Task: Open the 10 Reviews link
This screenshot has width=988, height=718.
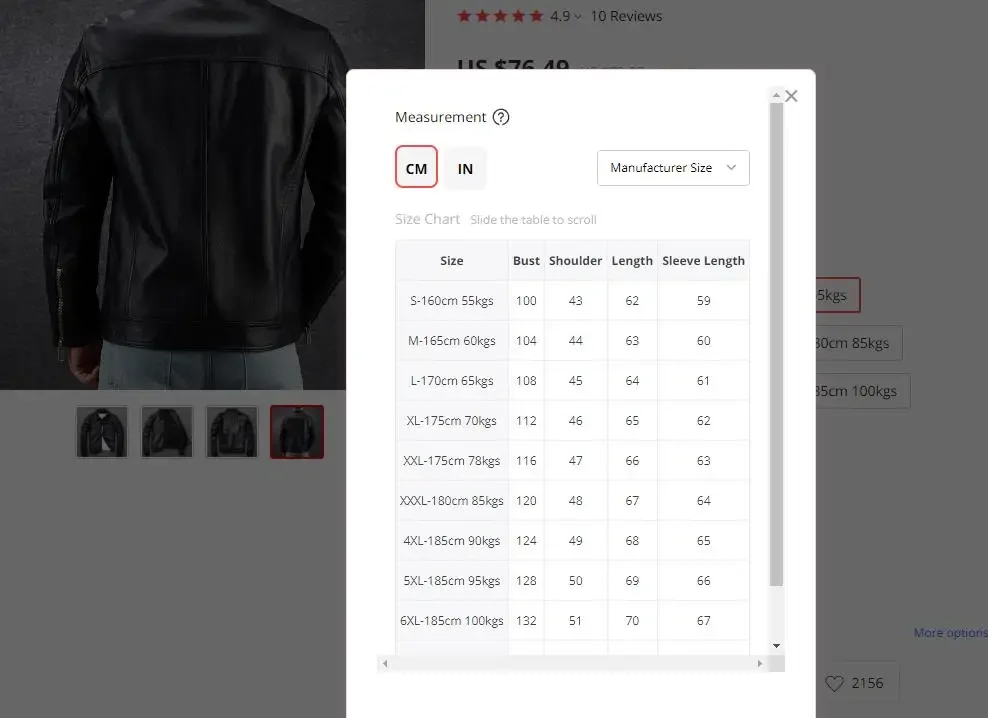Action: (626, 16)
